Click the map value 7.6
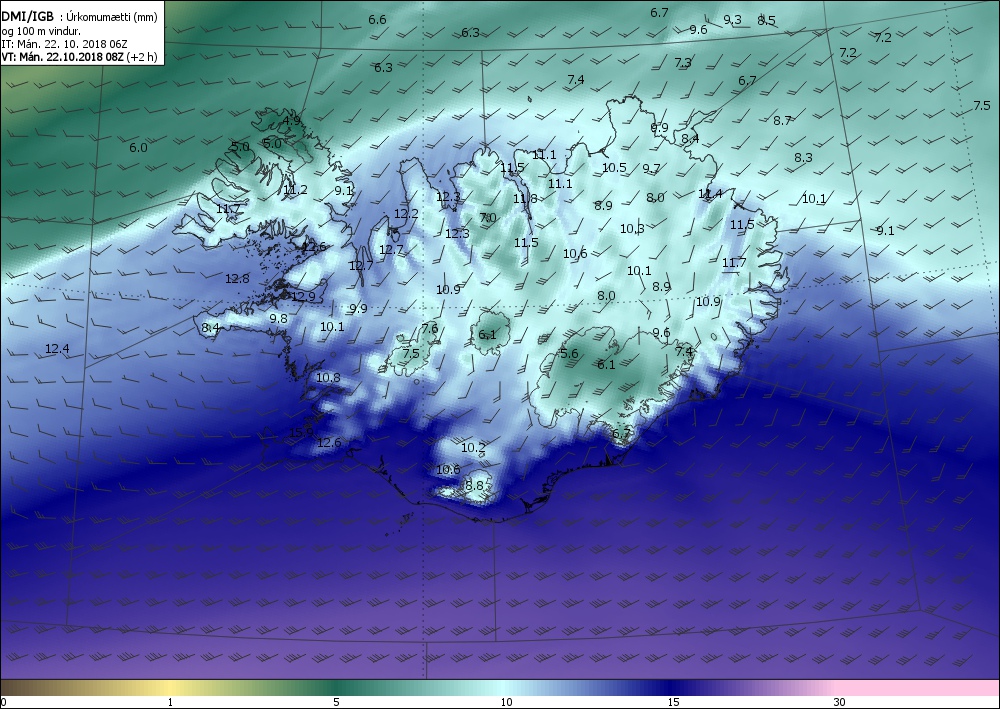Viewport: 1000px width, 709px height. pos(430,328)
